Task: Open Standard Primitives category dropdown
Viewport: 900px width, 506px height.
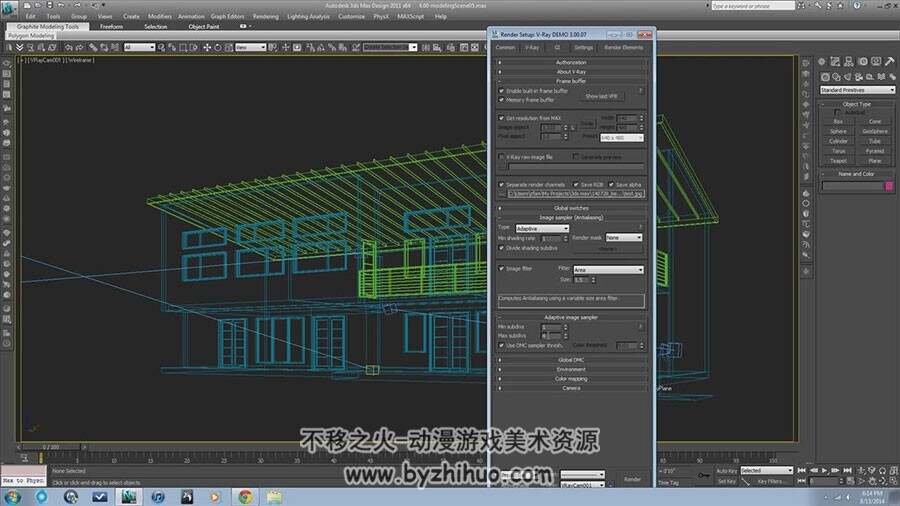Action: click(x=857, y=90)
